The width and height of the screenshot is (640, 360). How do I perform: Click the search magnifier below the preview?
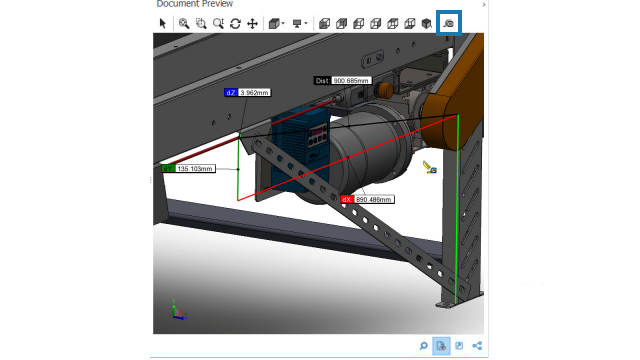[x=423, y=346]
